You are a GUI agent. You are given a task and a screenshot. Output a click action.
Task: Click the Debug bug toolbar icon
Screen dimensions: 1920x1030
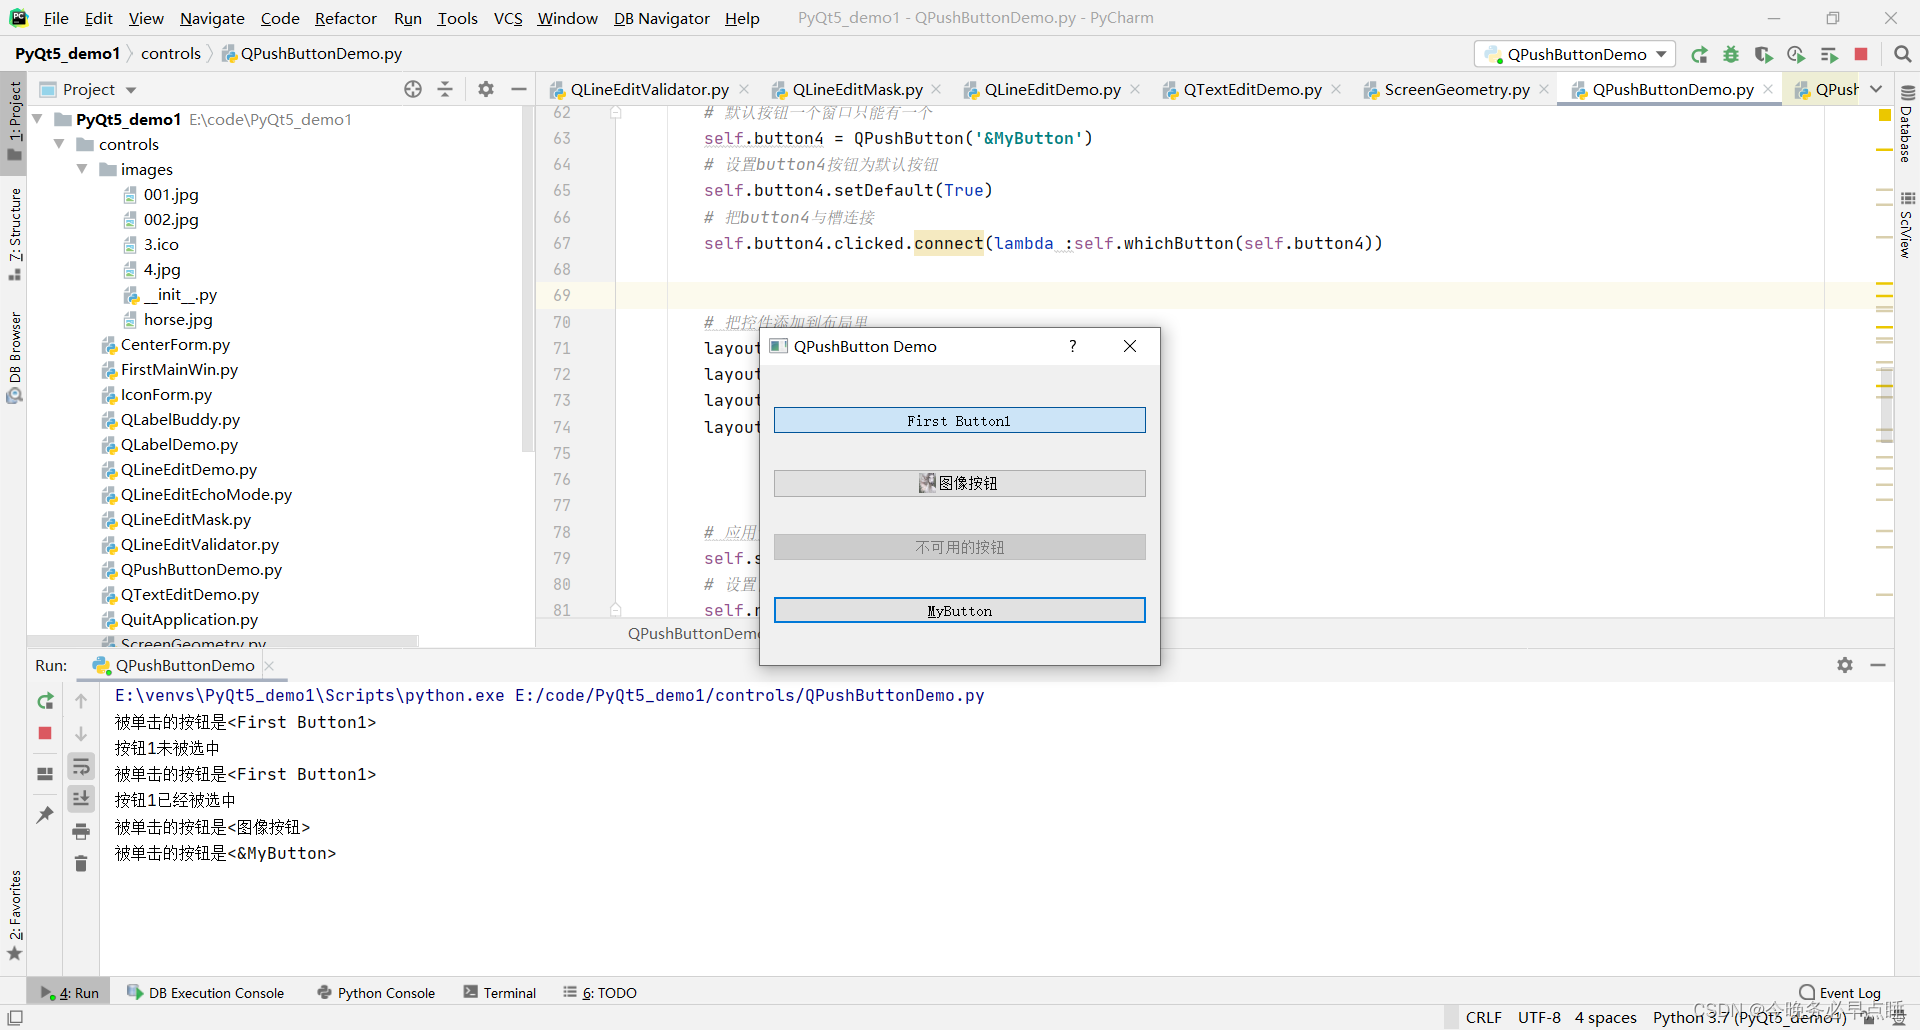tap(1731, 54)
